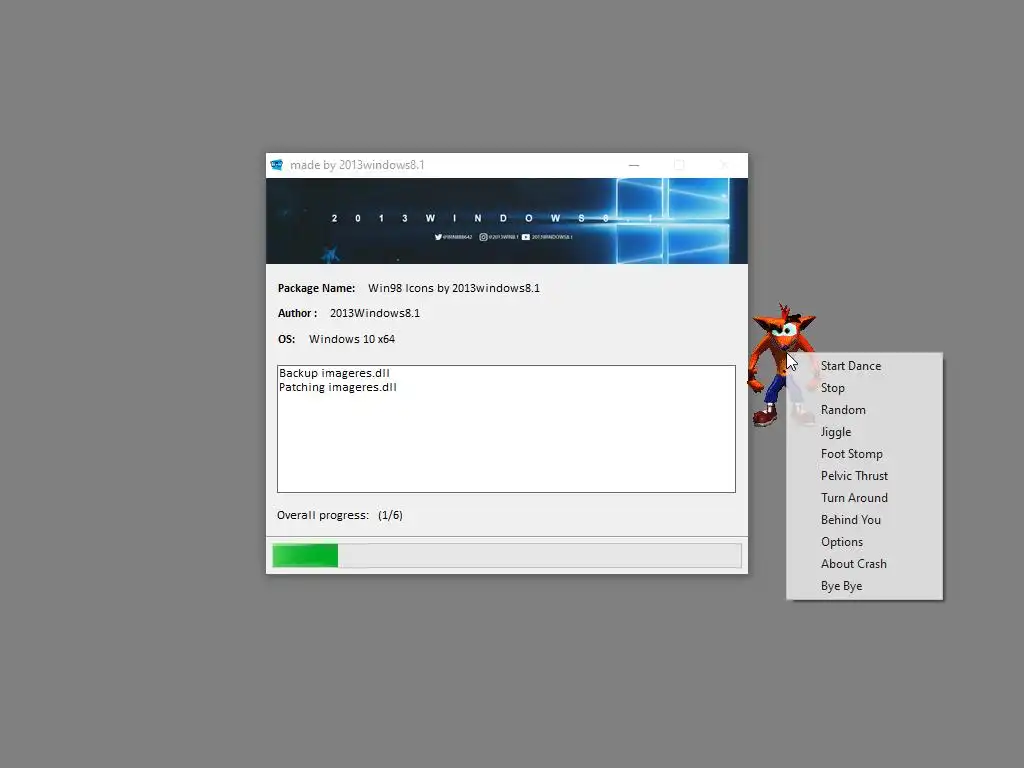Click the installer close button
This screenshot has height=768, width=1024.
pyautogui.click(x=724, y=165)
